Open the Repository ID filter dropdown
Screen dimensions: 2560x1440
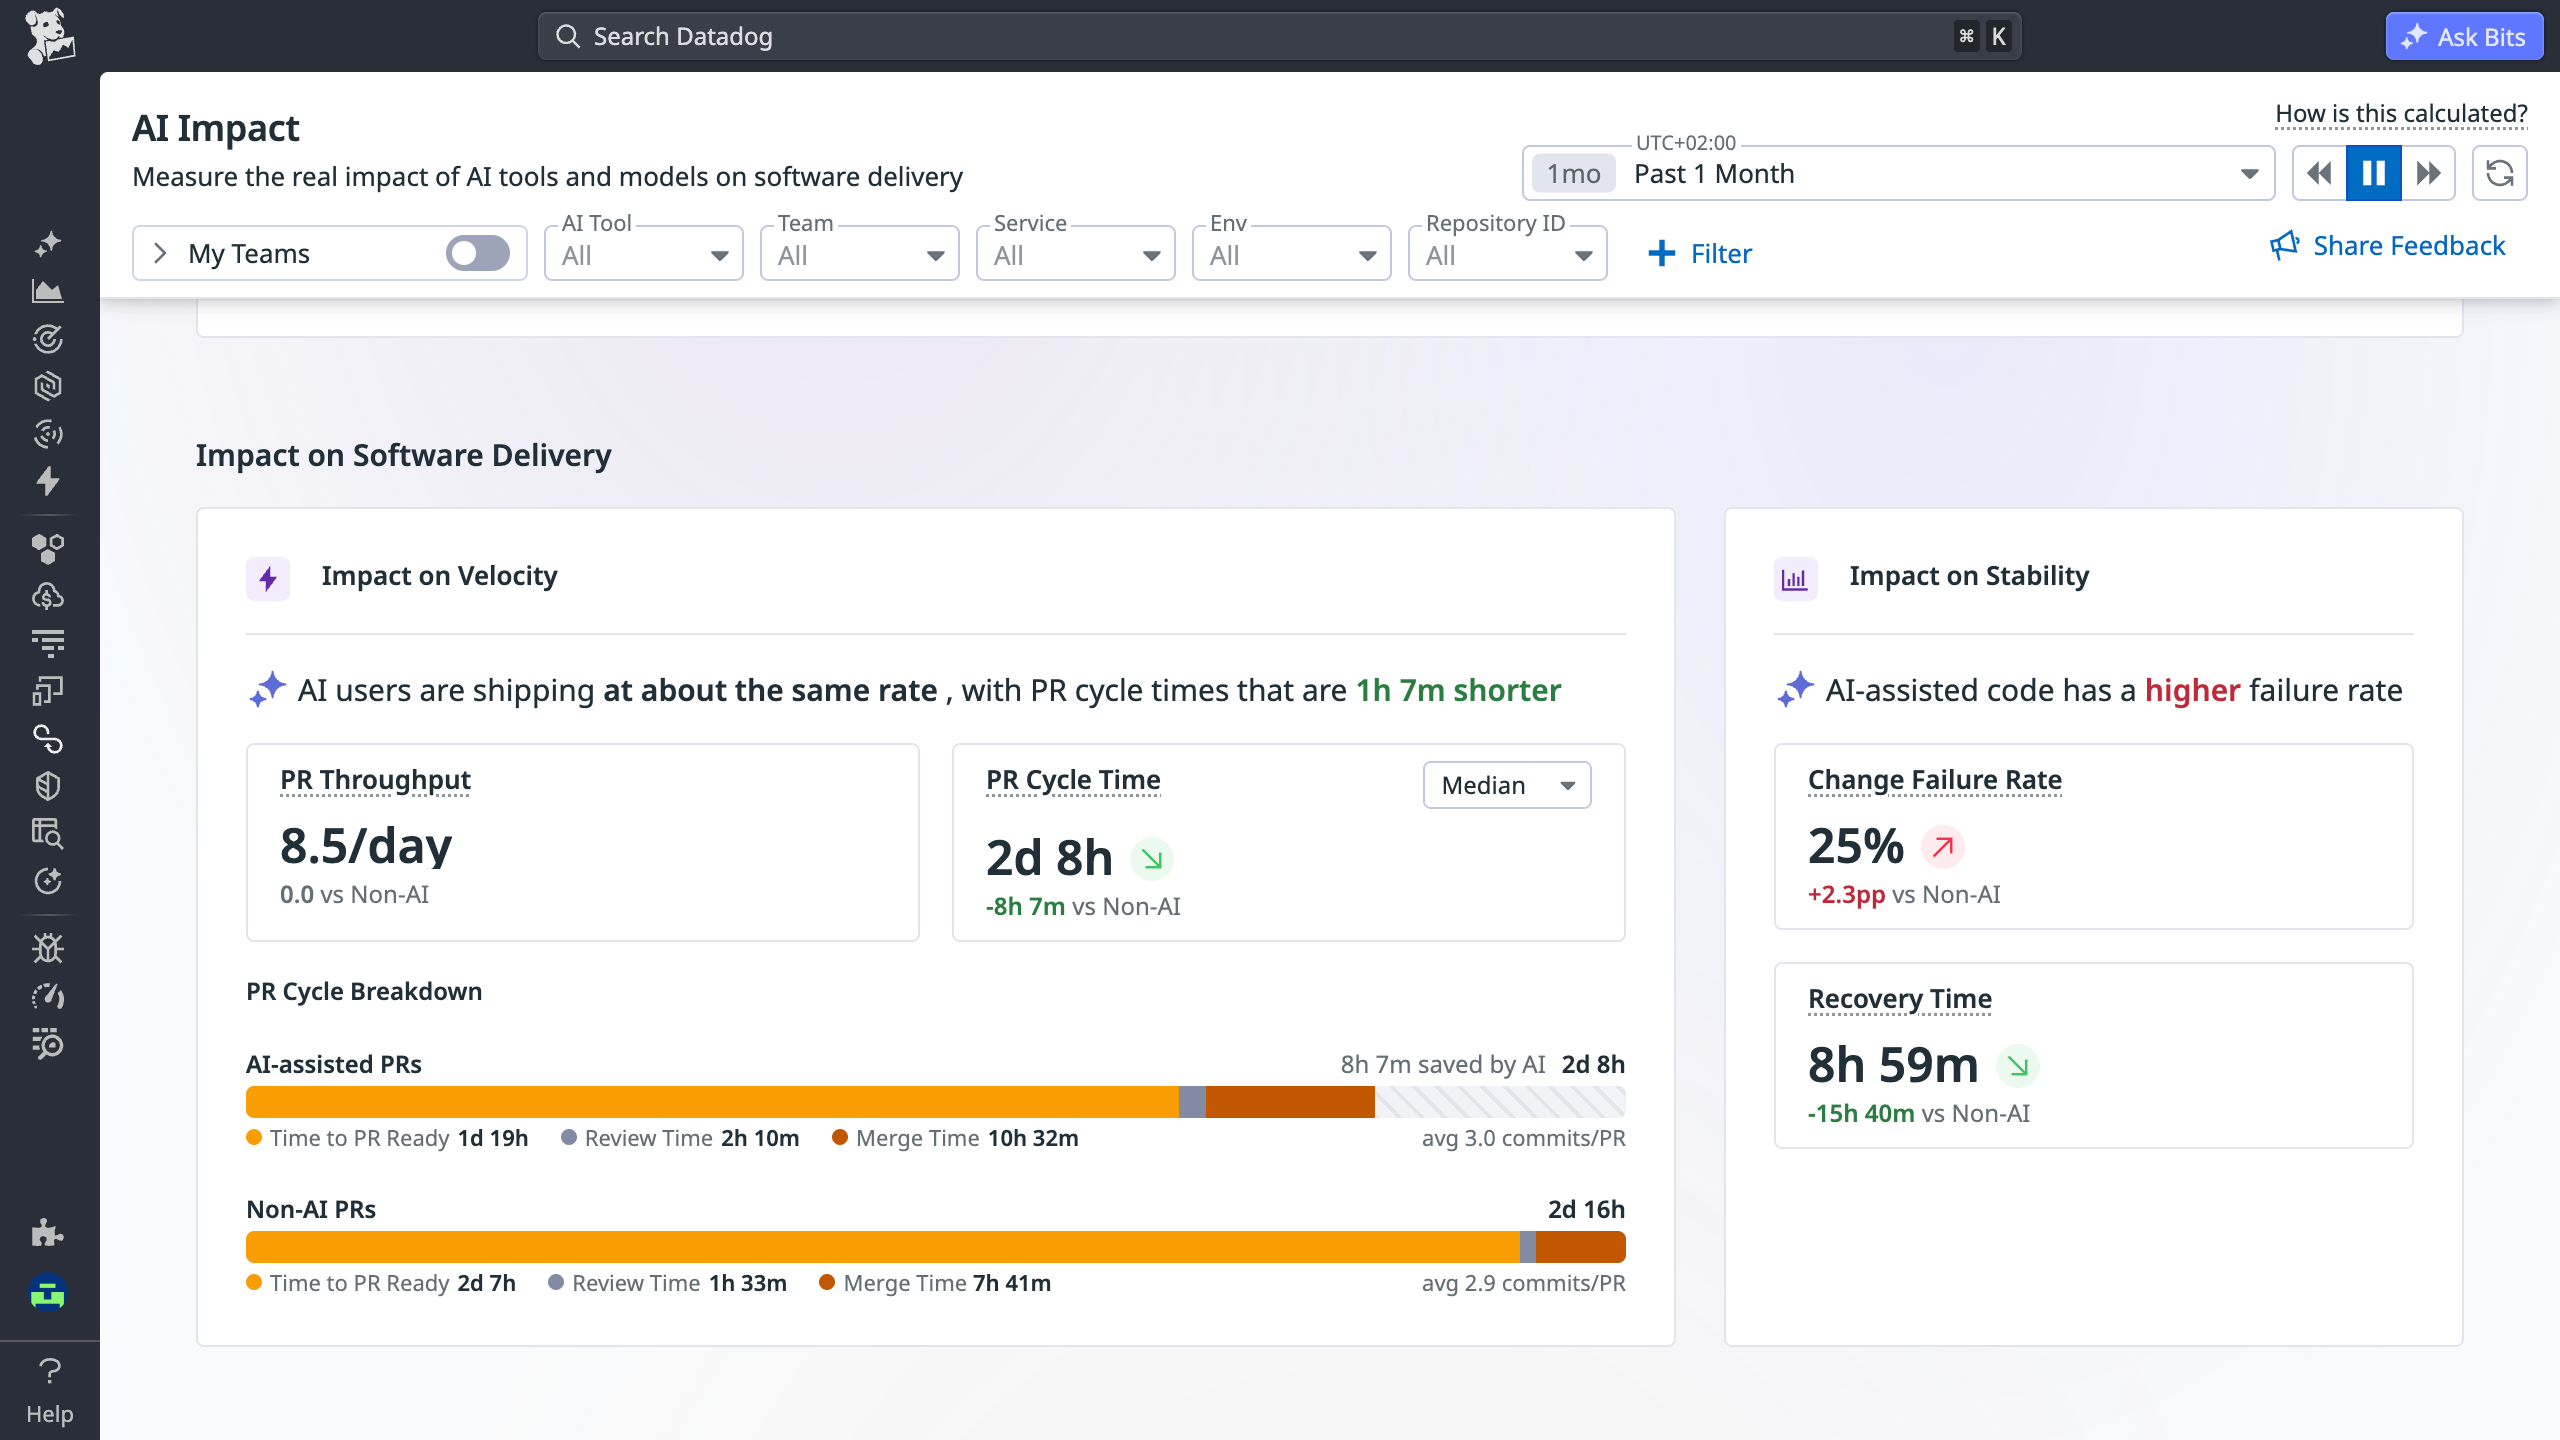1508,253
